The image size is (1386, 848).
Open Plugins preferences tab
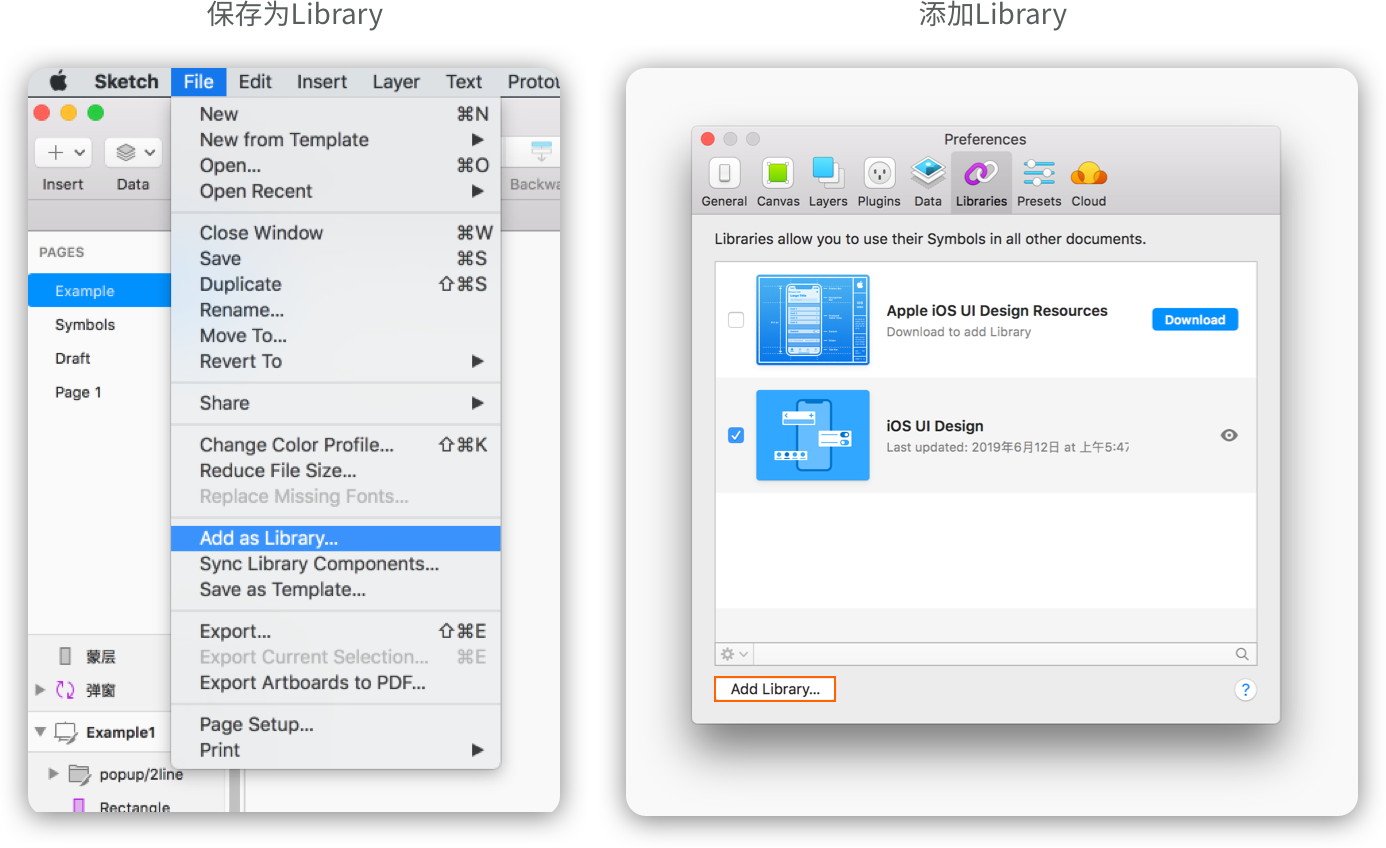pos(879,182)
